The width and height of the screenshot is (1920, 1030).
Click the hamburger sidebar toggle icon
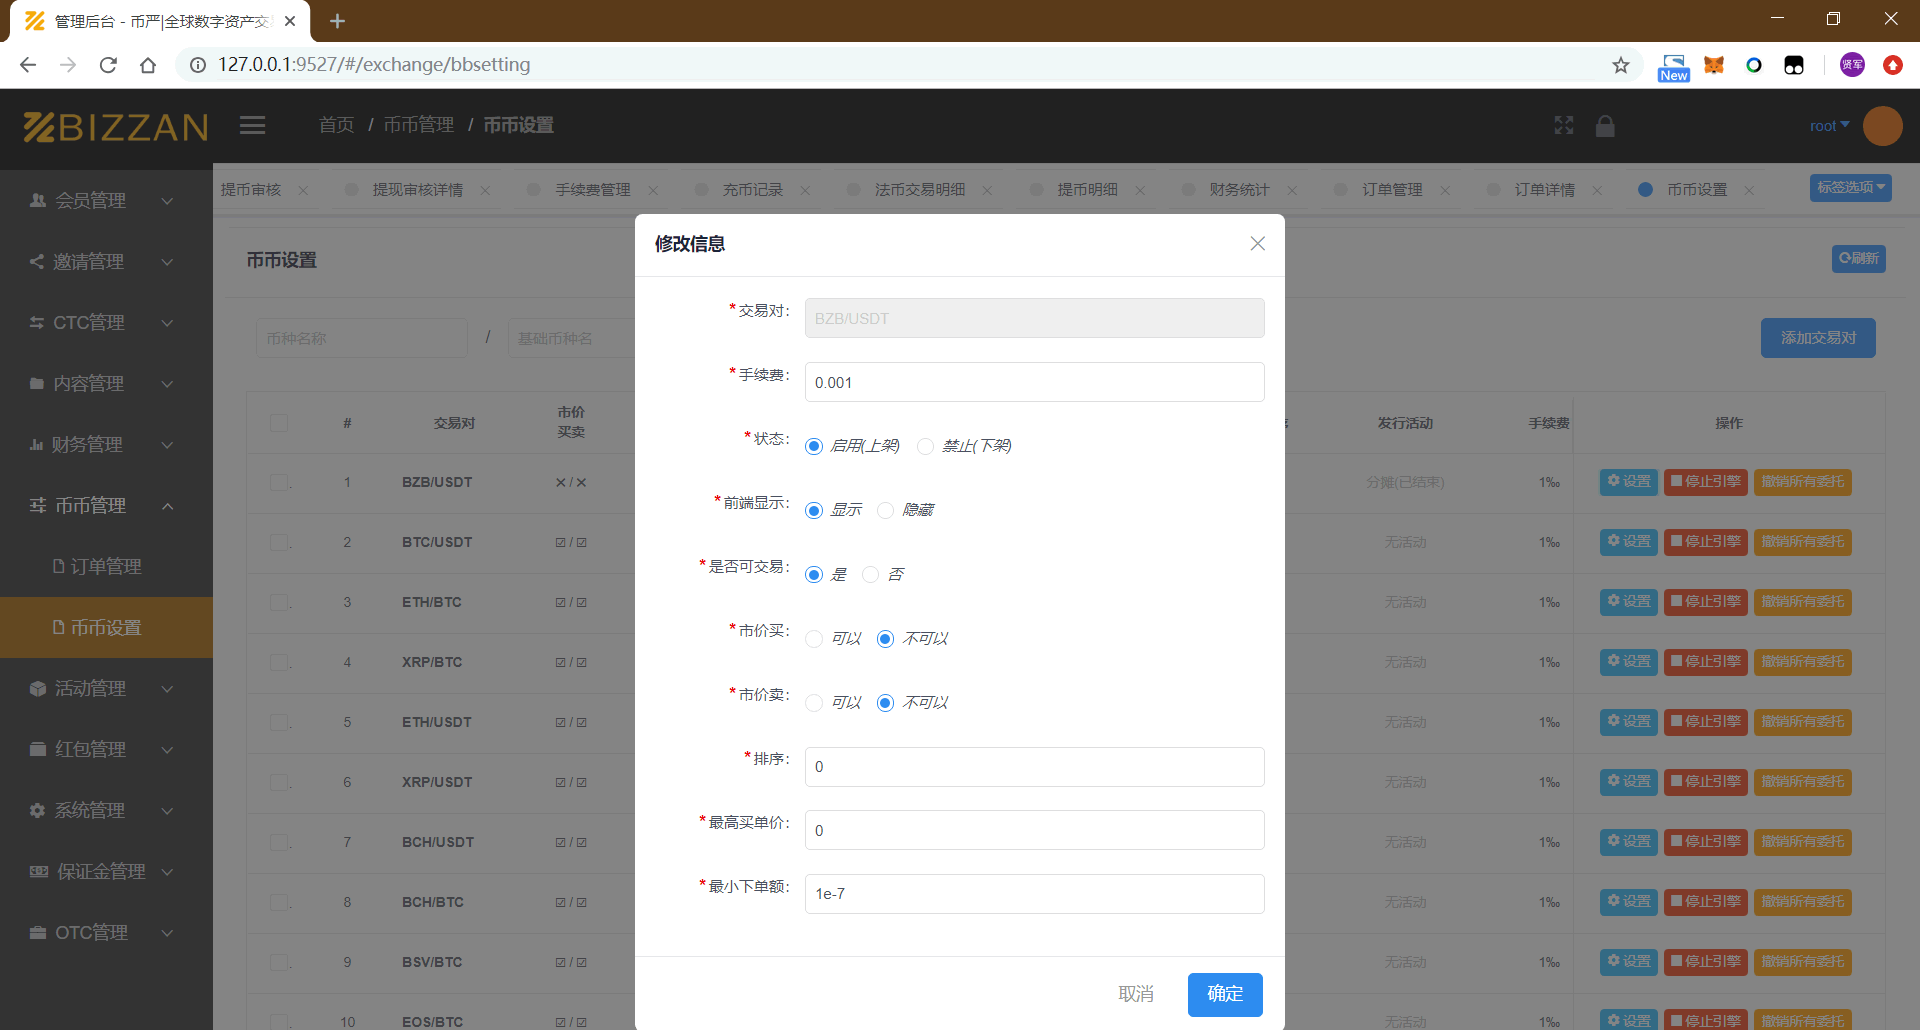[x=252, y=125]
